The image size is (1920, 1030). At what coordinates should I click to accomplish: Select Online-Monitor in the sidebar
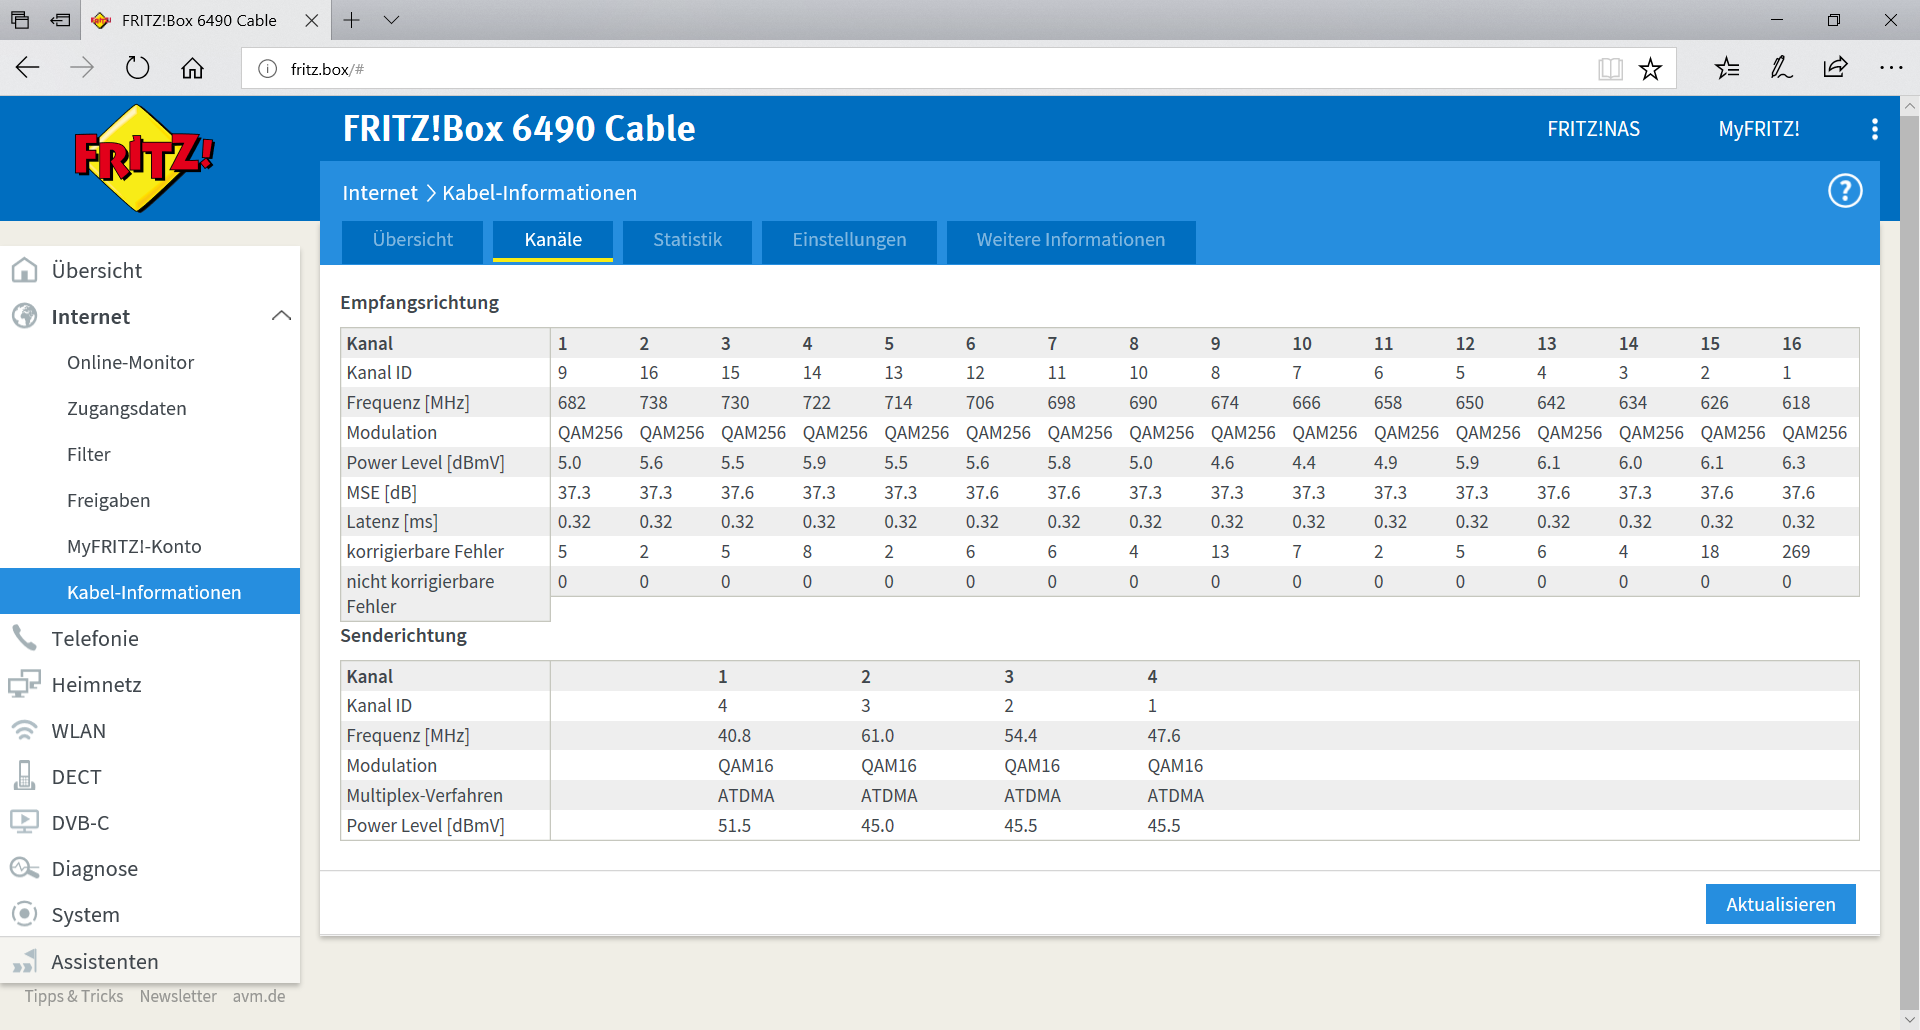coord(130,362)
